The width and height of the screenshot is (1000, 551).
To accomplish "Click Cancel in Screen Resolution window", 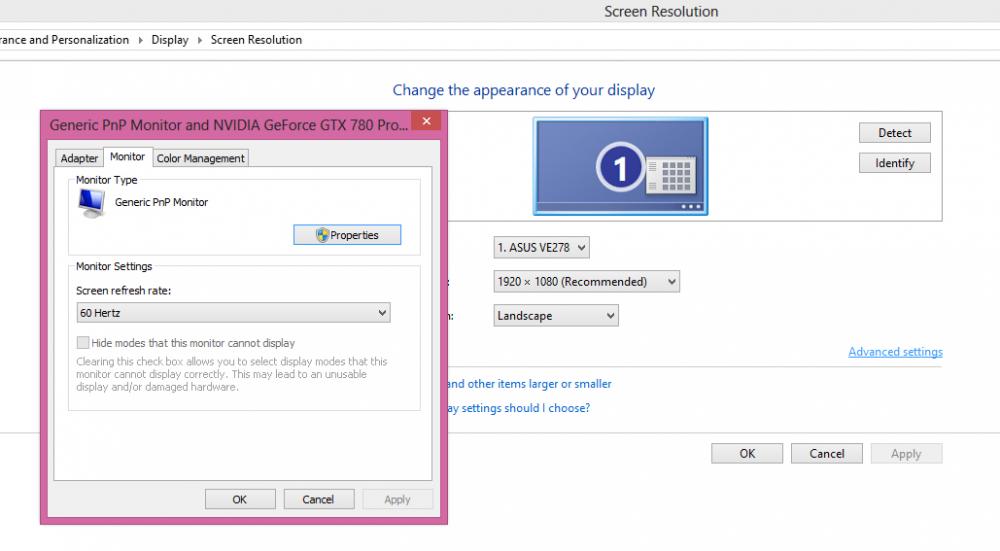I will (x=827, y=453).
